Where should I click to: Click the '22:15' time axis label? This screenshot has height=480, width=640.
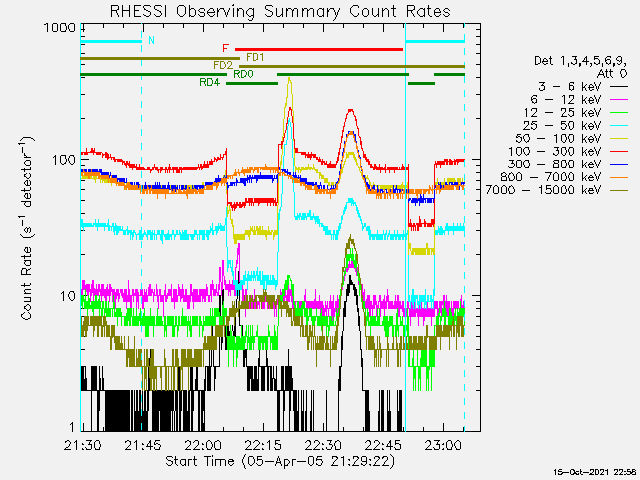tap(263, 445)
